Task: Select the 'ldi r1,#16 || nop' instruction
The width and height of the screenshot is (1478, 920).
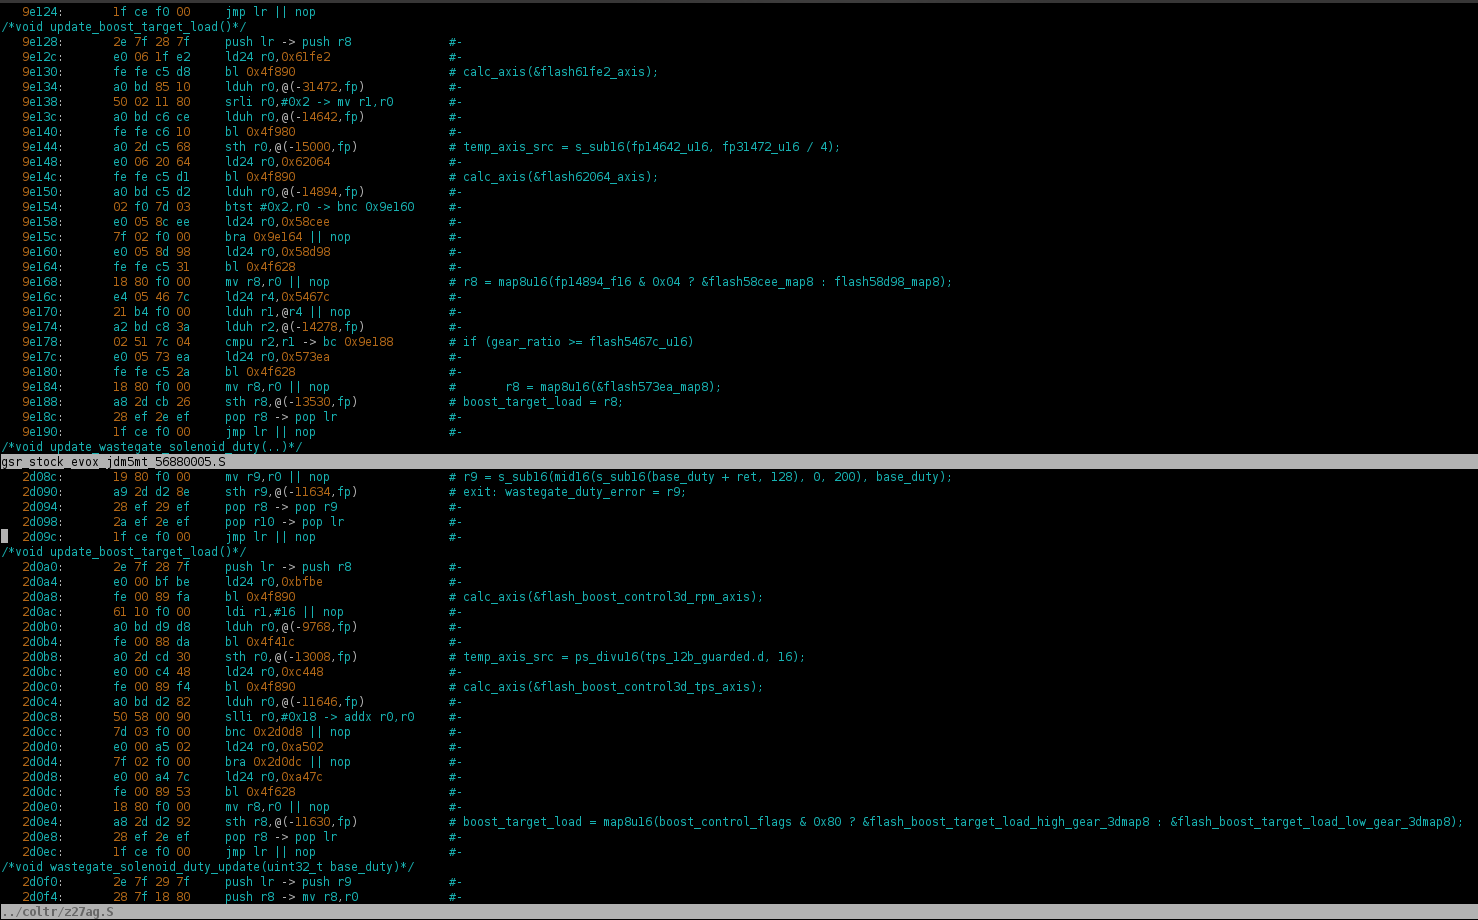Action: pyautogui.click(x=284, y=612)
